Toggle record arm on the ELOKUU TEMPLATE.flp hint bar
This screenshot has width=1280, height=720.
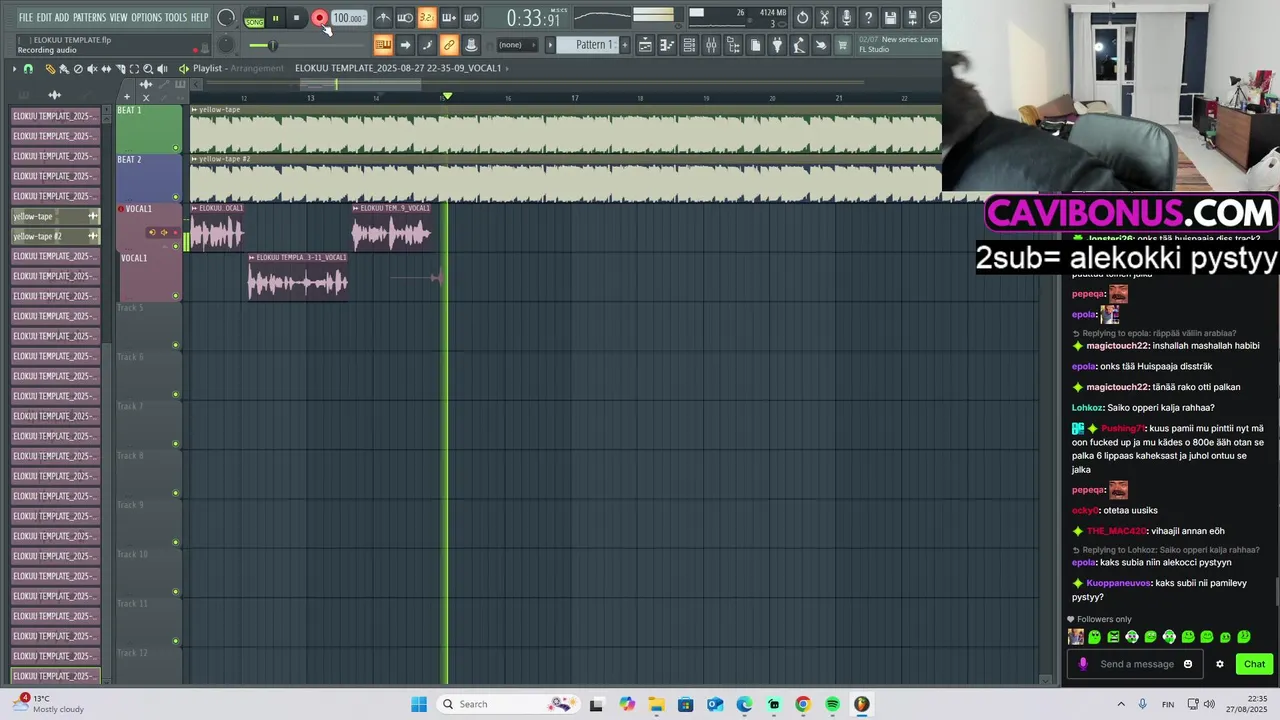point(196,50)
